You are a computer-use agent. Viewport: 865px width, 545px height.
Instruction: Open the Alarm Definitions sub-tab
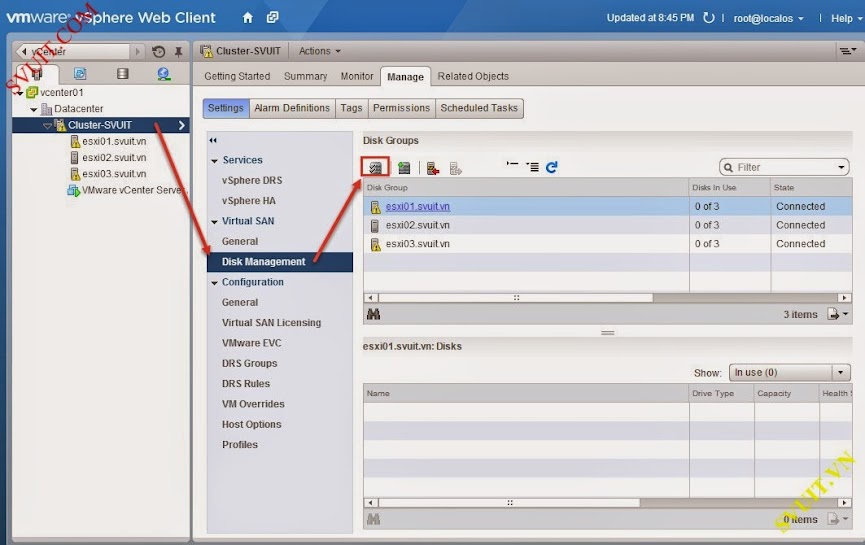[x=292, y=108]
